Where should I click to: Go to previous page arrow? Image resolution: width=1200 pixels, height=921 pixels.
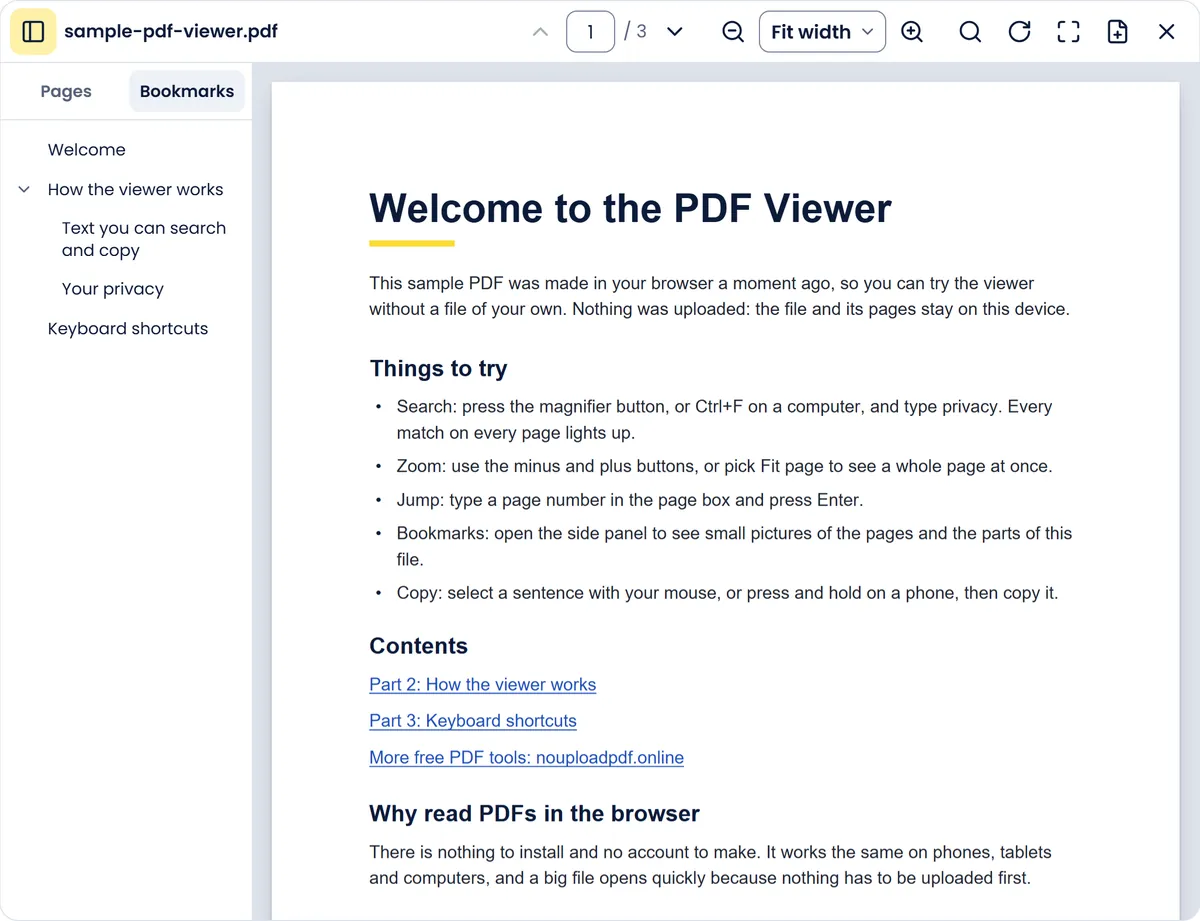point(540,32)
